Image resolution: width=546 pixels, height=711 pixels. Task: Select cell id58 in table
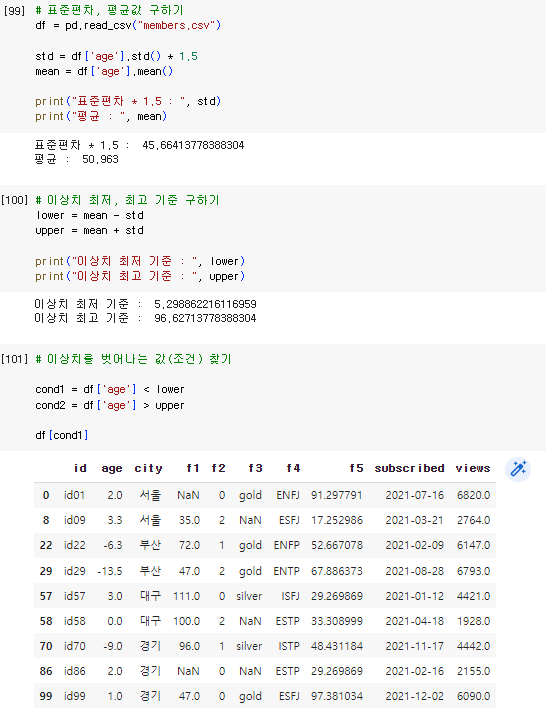(74, 621)
